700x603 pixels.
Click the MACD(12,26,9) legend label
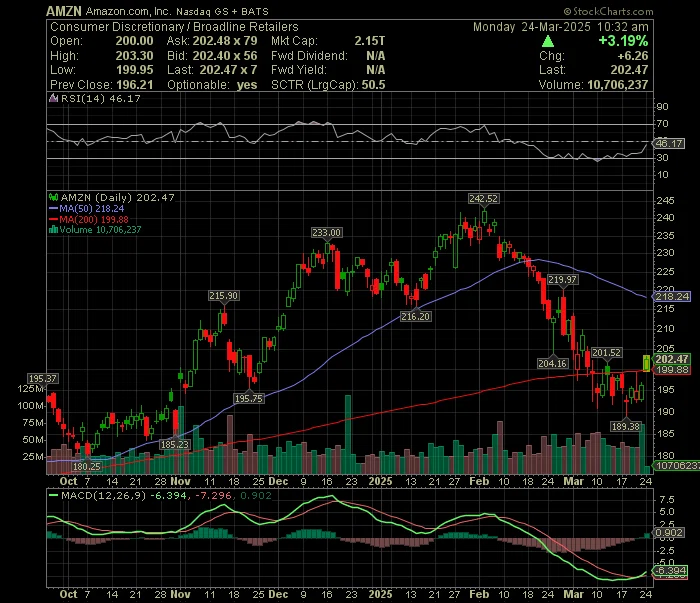tap(104, 495)
